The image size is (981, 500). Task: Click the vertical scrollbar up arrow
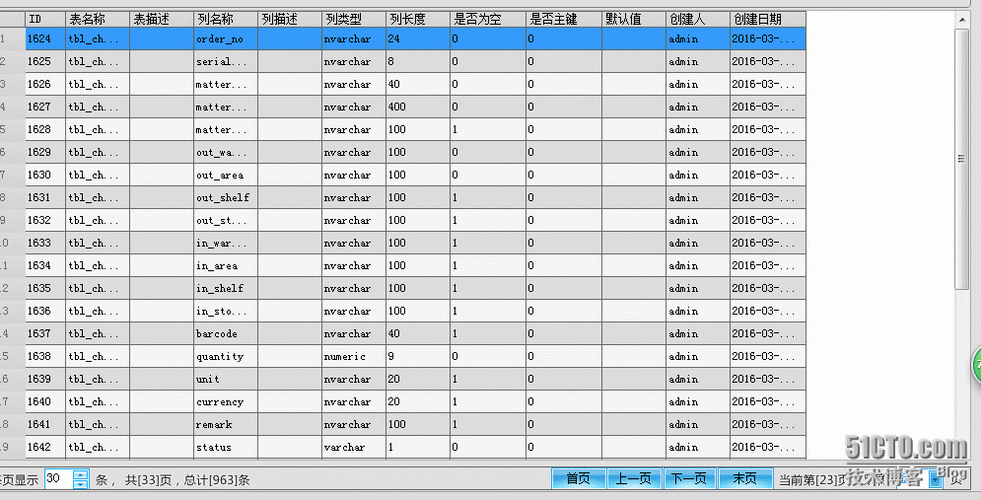[x=962, y=20]
